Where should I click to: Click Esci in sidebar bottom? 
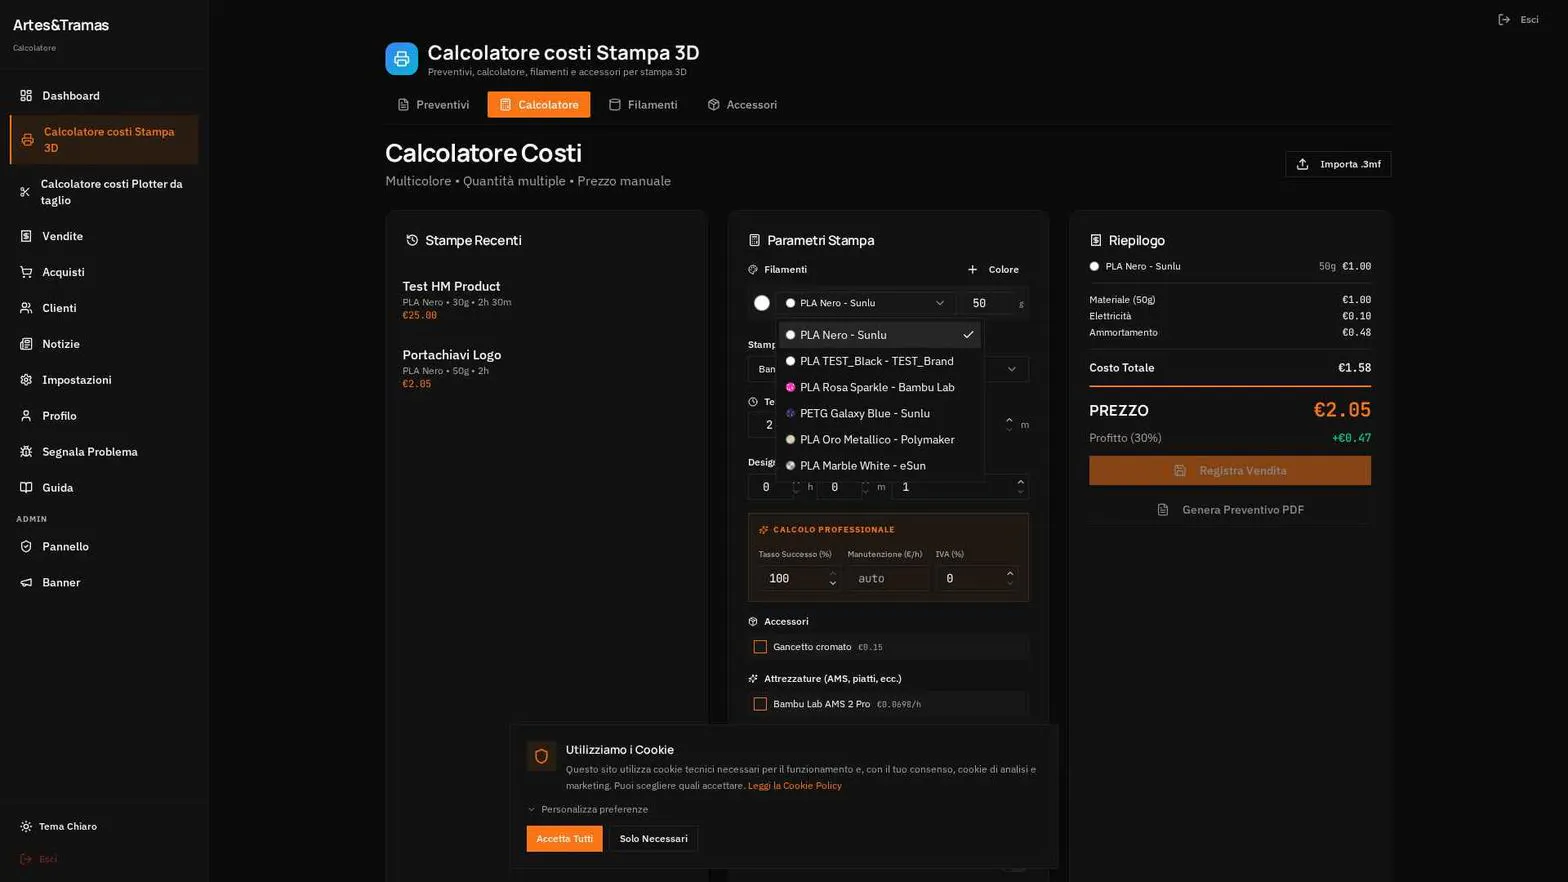[x=39, y=859]
